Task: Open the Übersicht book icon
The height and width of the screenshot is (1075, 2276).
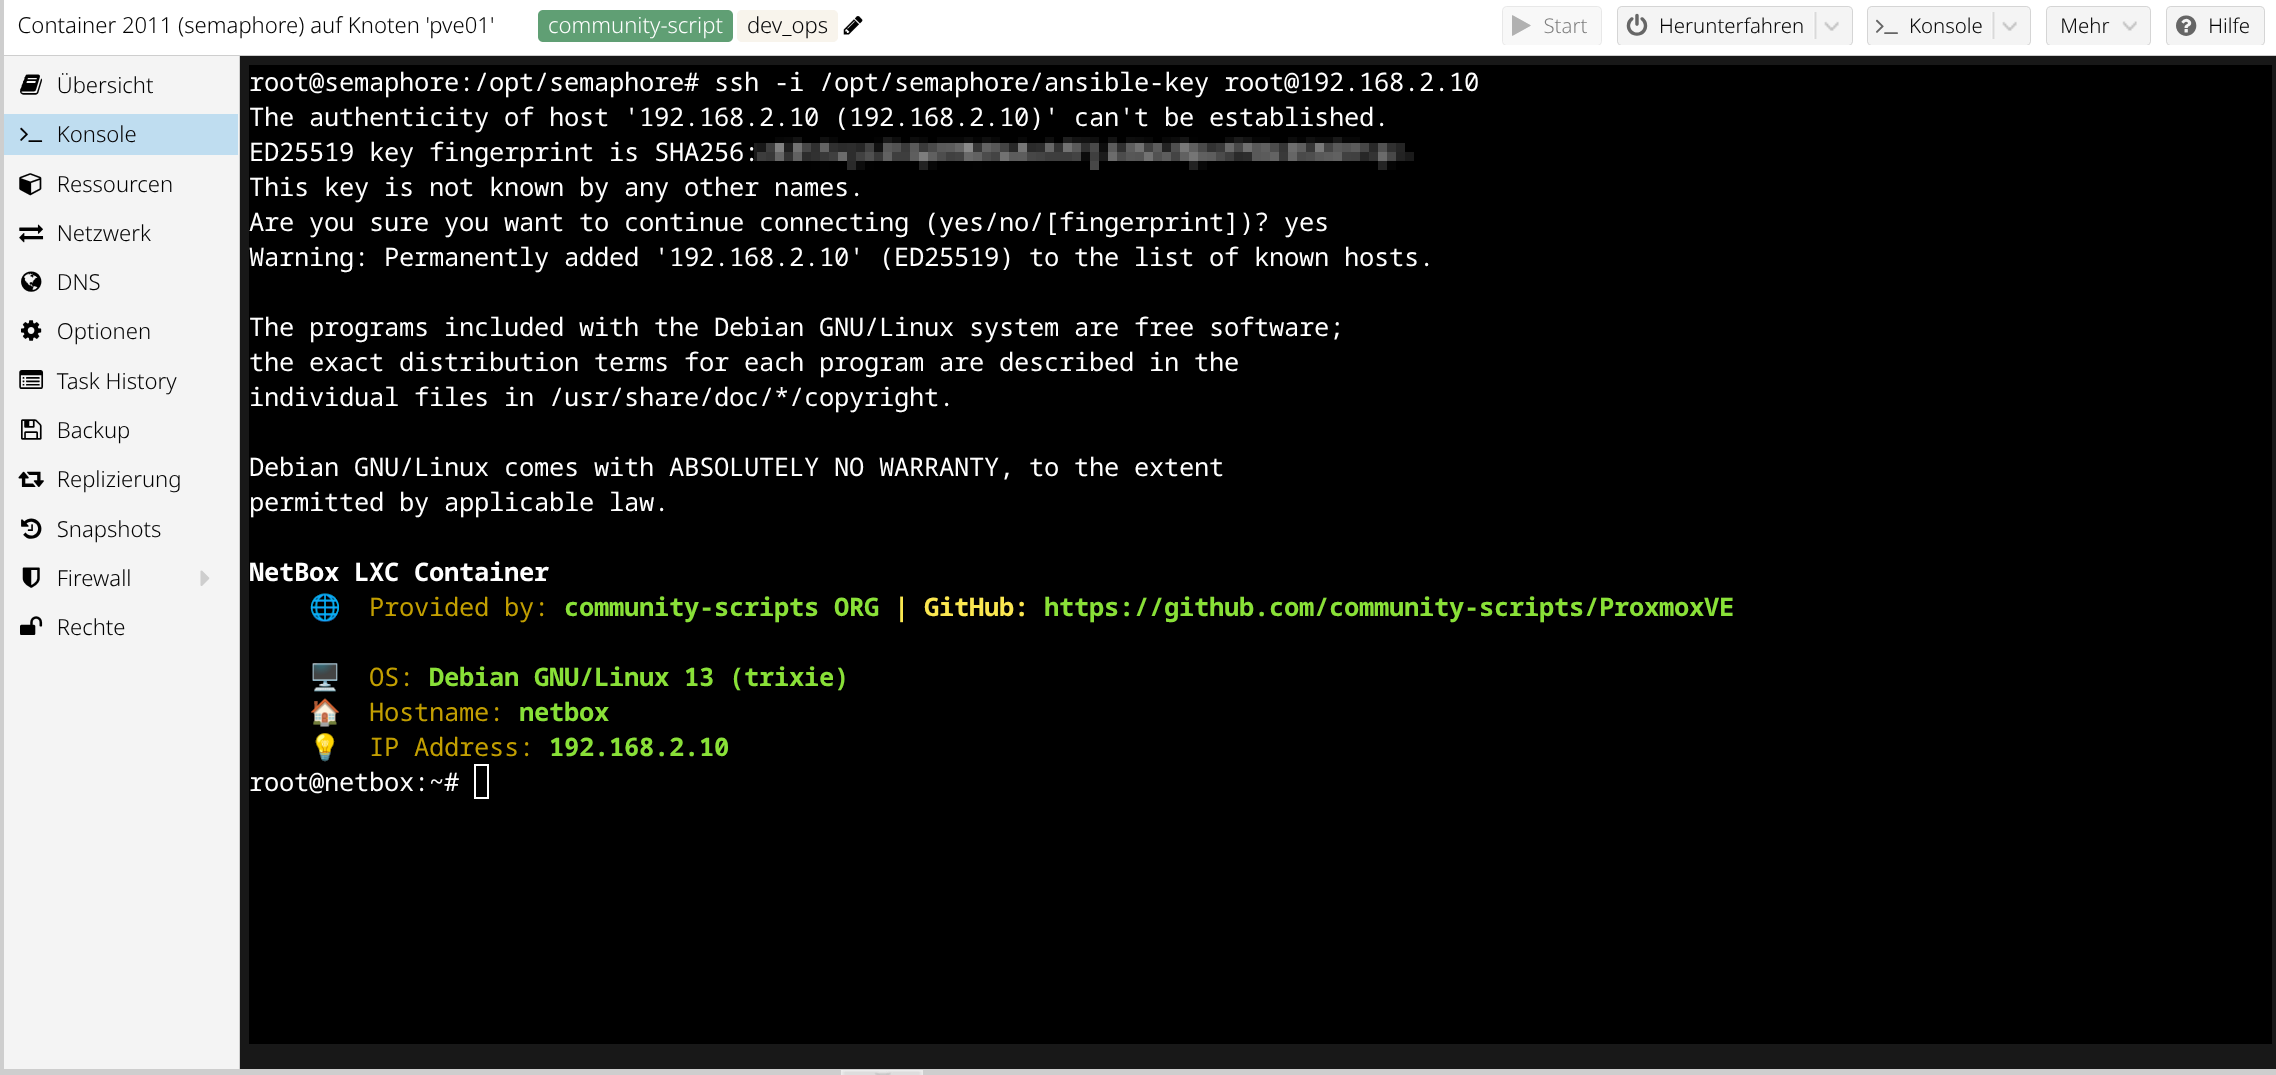Action: 31,85
